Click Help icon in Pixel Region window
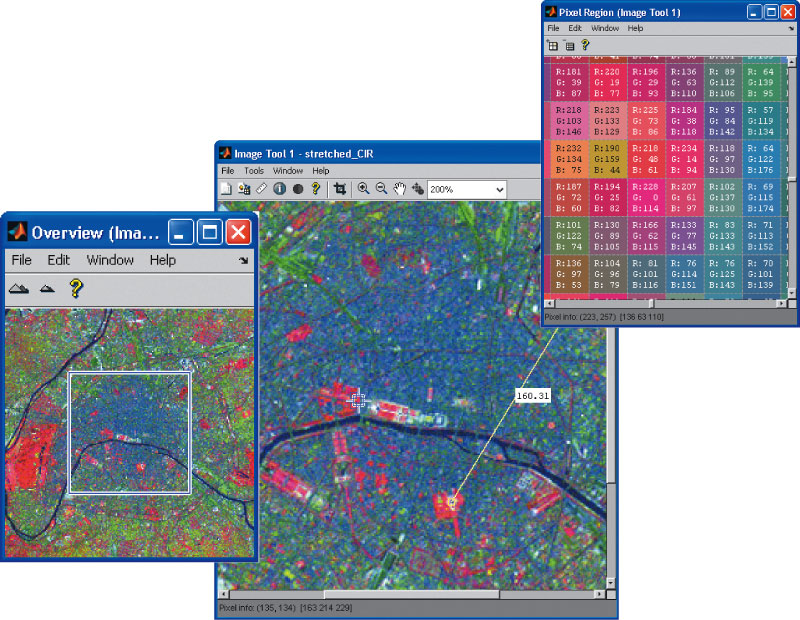Screen dimensions: 800x620 pos(585,45)
